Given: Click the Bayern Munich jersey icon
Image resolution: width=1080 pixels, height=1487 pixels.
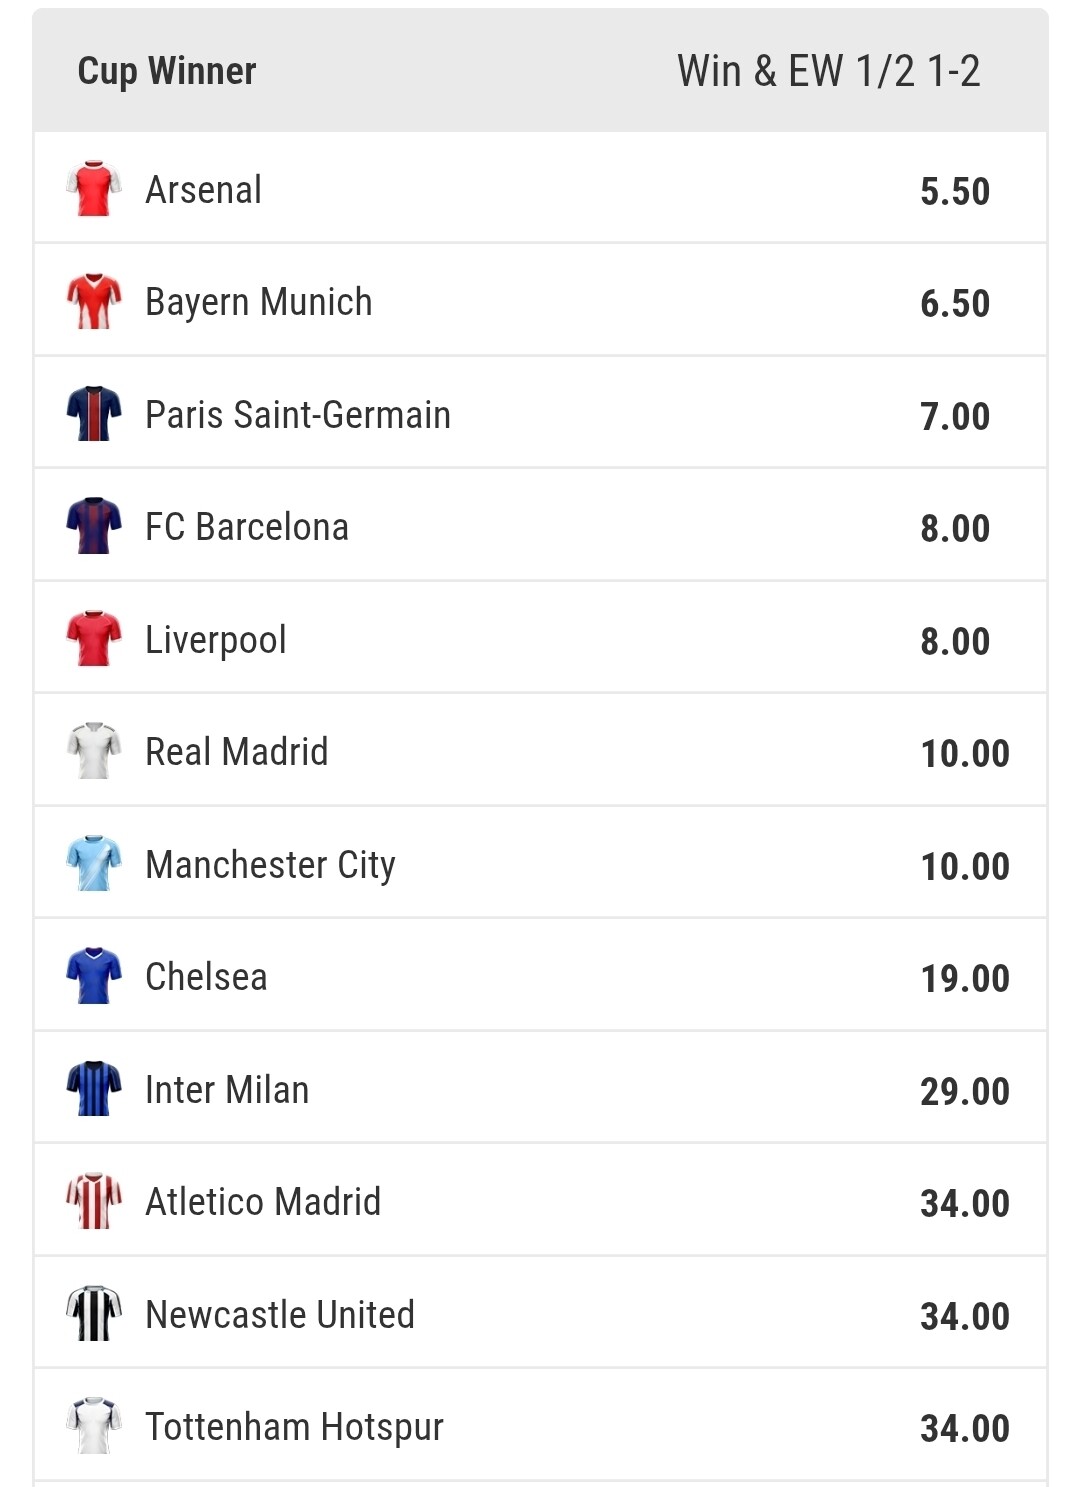Looking at the screenshot, I should (94, 301).
